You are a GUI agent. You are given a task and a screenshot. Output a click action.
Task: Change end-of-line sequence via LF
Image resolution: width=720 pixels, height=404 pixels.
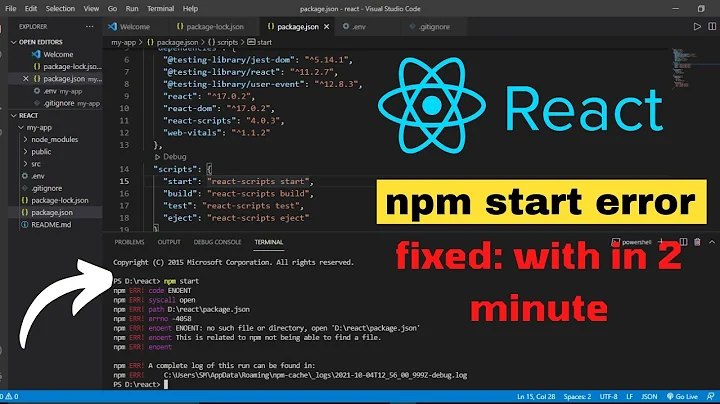[x=630, y=396]
